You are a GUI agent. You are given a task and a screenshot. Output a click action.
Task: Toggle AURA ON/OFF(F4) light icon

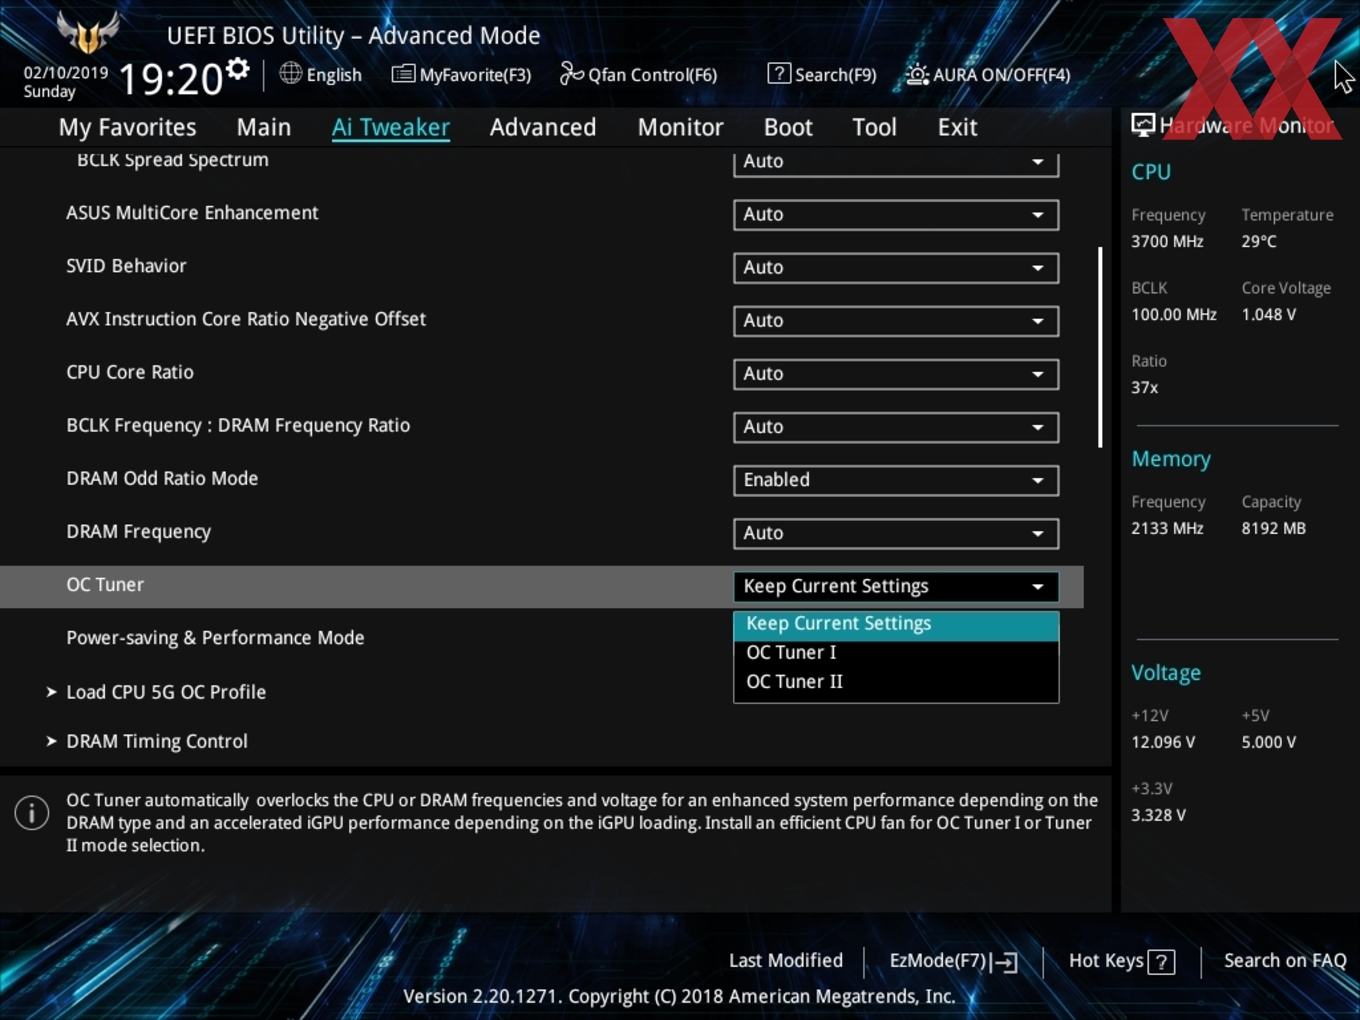[x=917, y=74]
